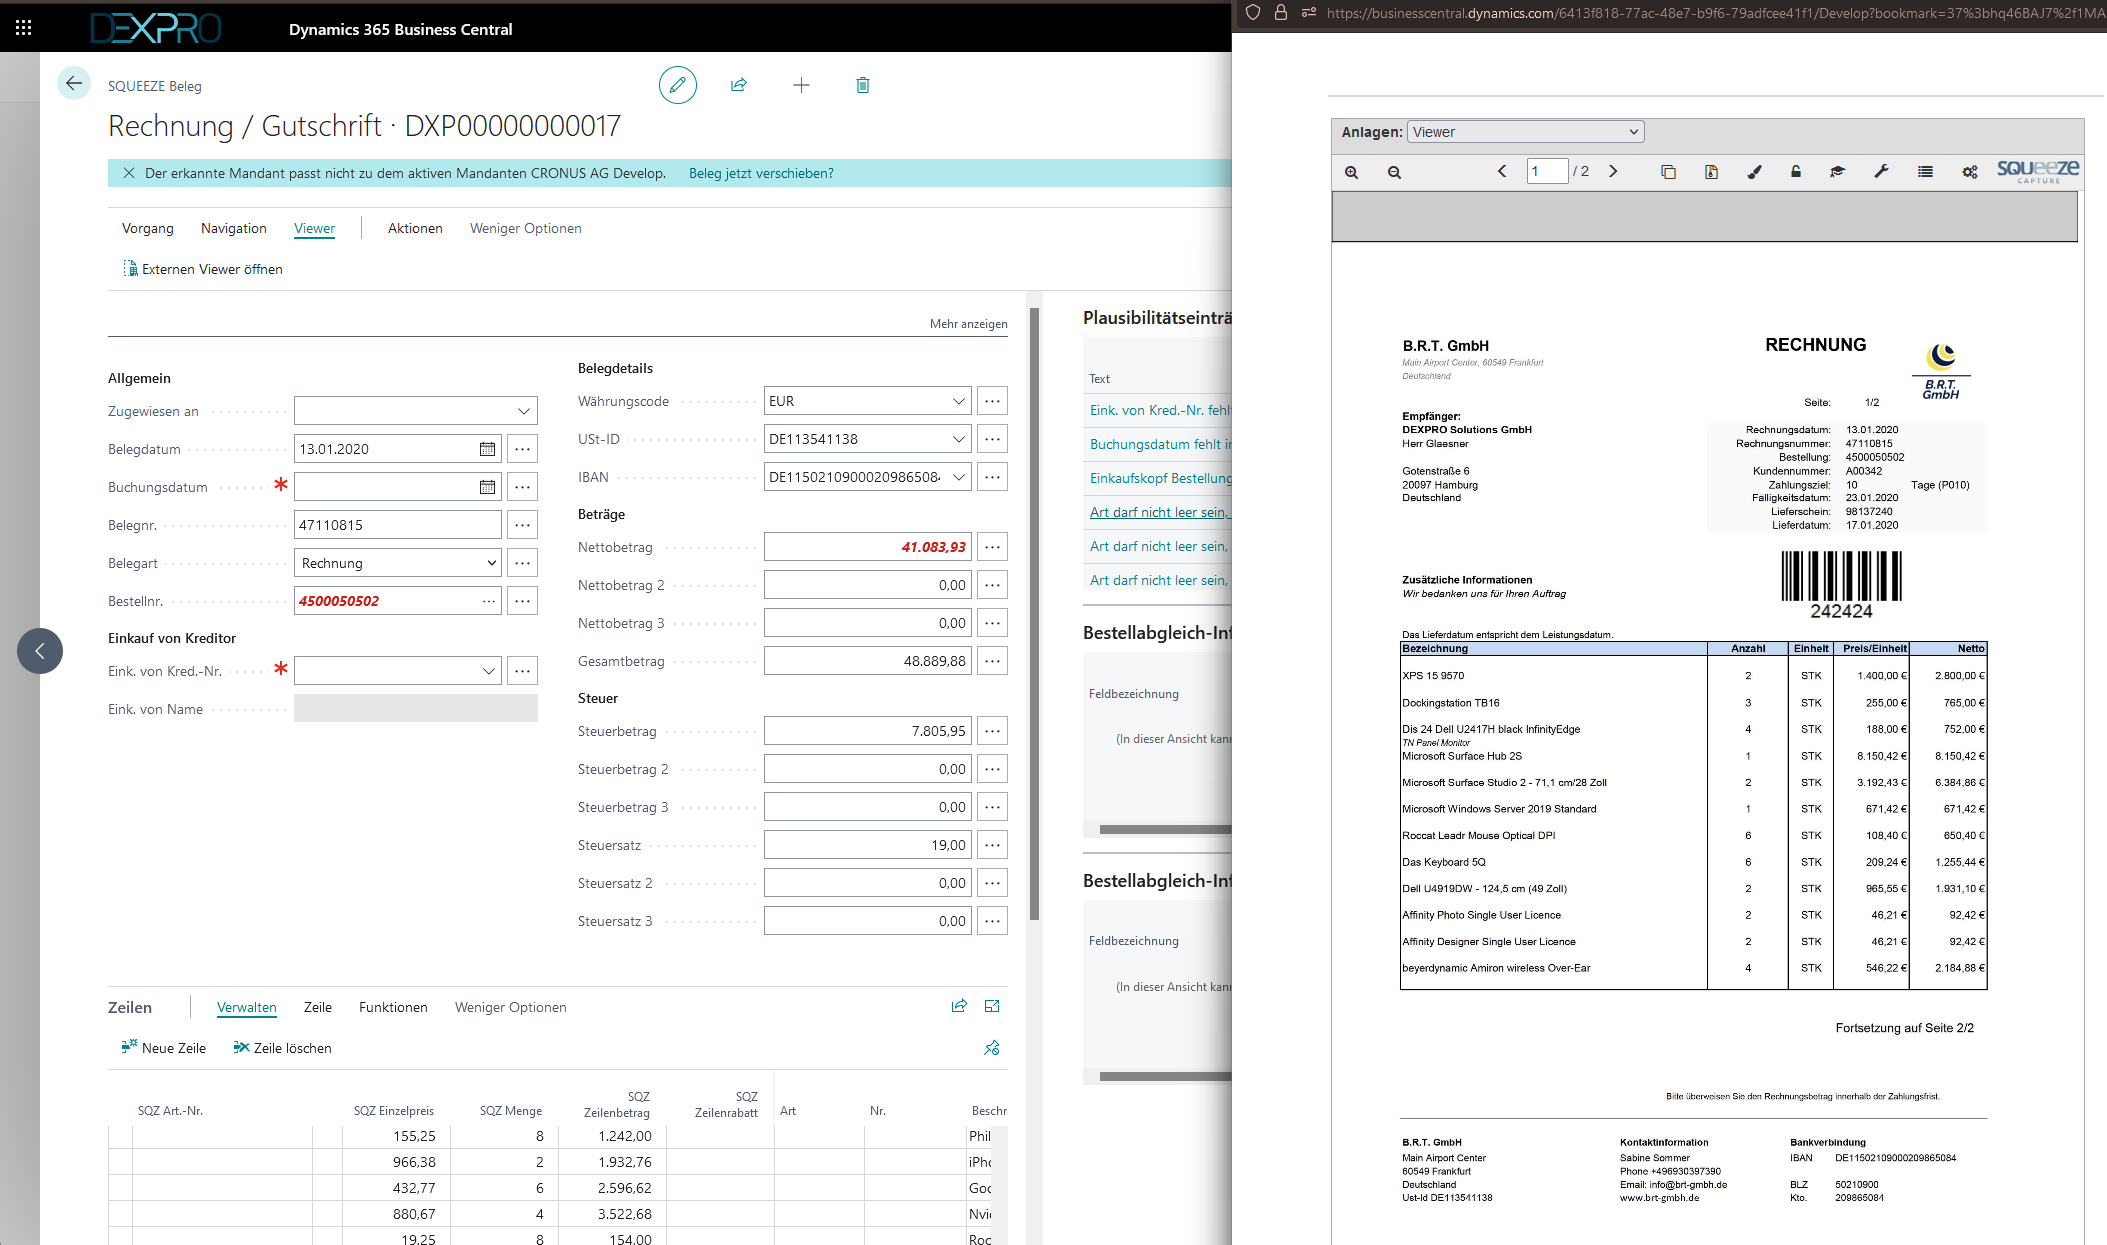This screenshot has height=1245, width=2107.
Task: Expand the Belegart dropdown
Action: [x=491, y=563]
